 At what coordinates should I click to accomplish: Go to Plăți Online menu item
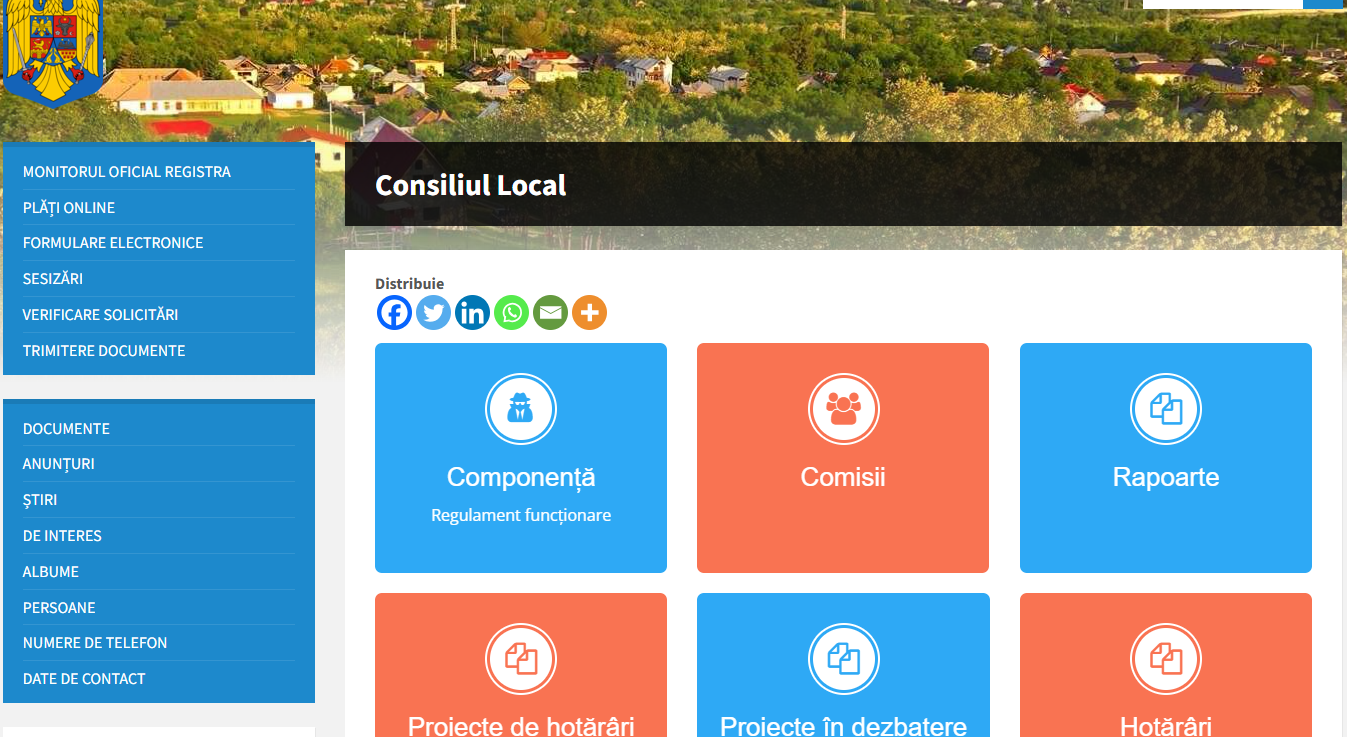coord(69,208)
